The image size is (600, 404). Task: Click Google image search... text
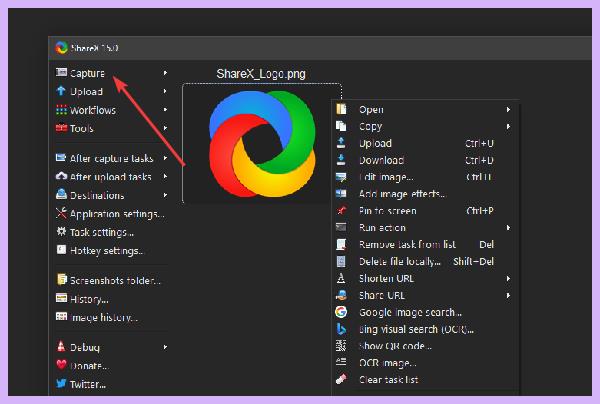point(410,312)
